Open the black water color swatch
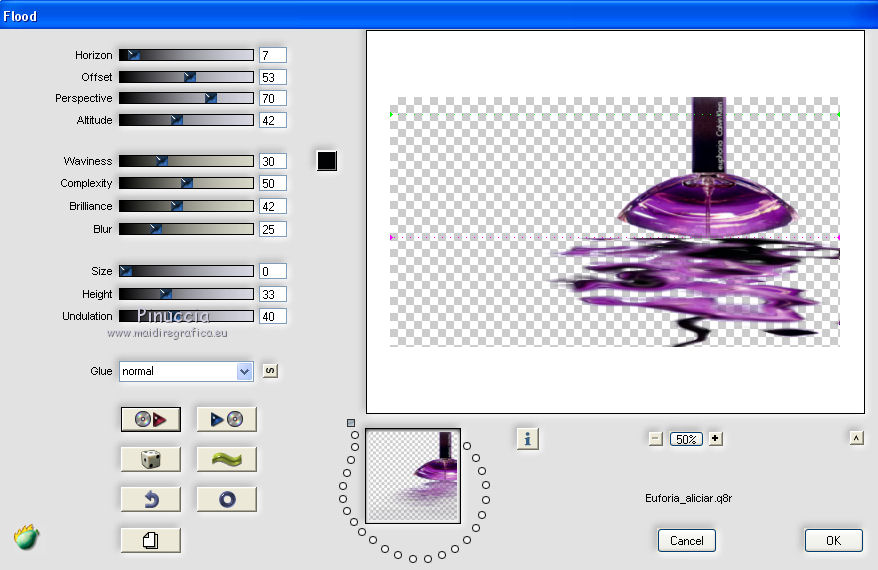This screenshot has height=570, width=878. (326, 161)
